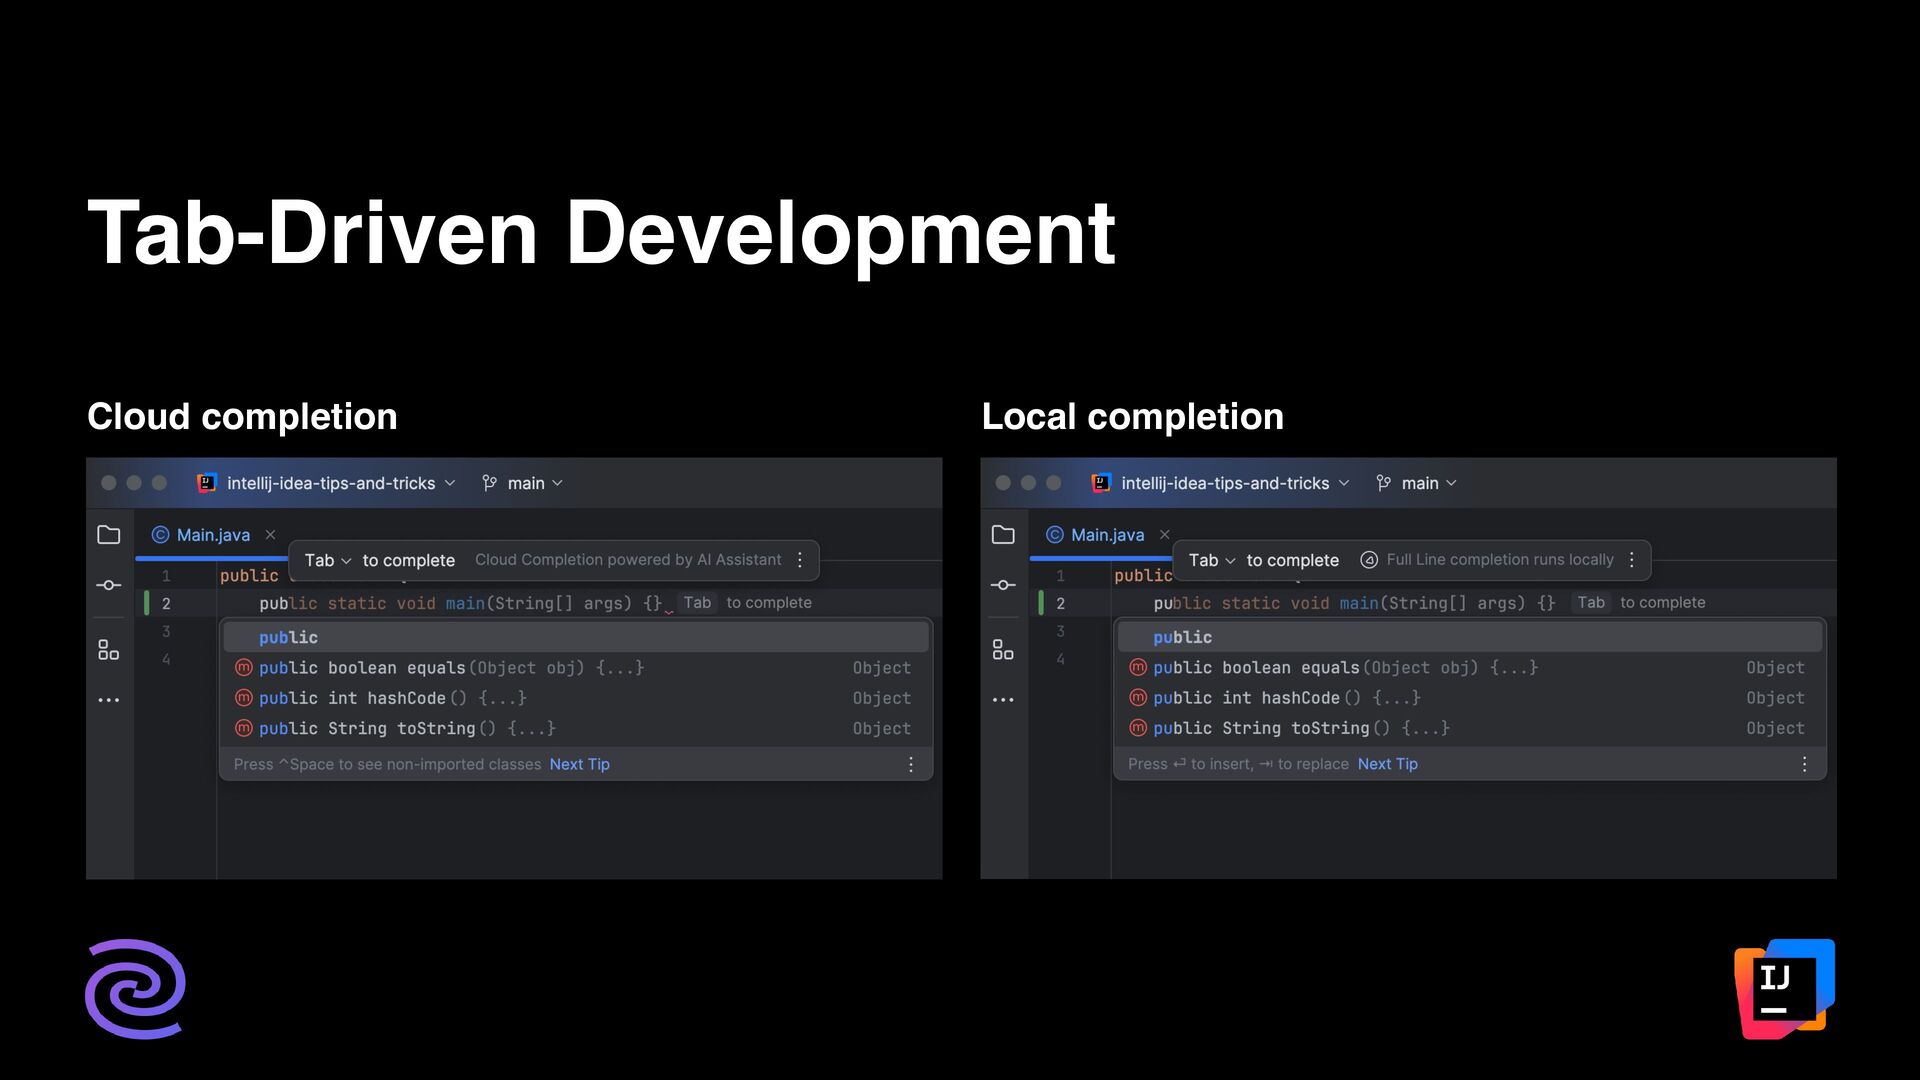Open Project folder icon in Cloud completion window
This screenshot has height=1080, width=1920.
(109, 535)
